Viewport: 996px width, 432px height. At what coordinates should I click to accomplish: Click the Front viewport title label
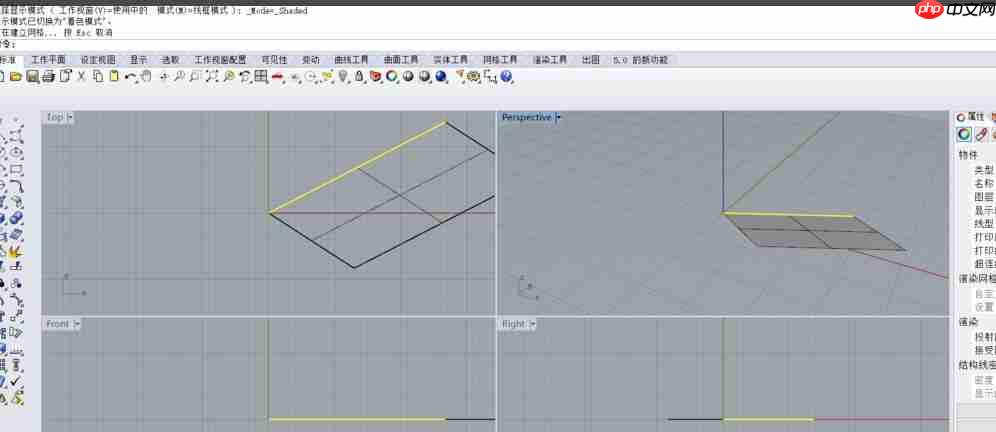pyautogui.click(x=57, y=324)
